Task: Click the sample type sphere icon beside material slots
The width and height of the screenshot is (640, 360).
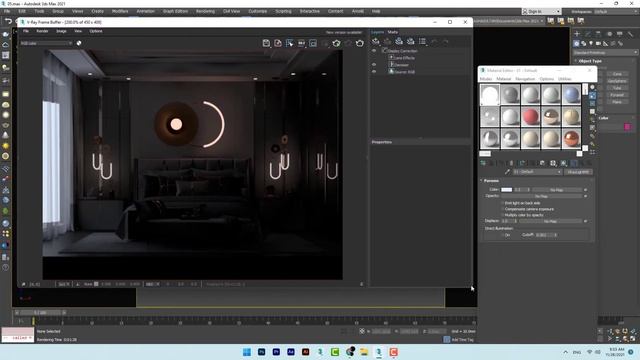Action: pyautogui.click(x=592, y=87)
